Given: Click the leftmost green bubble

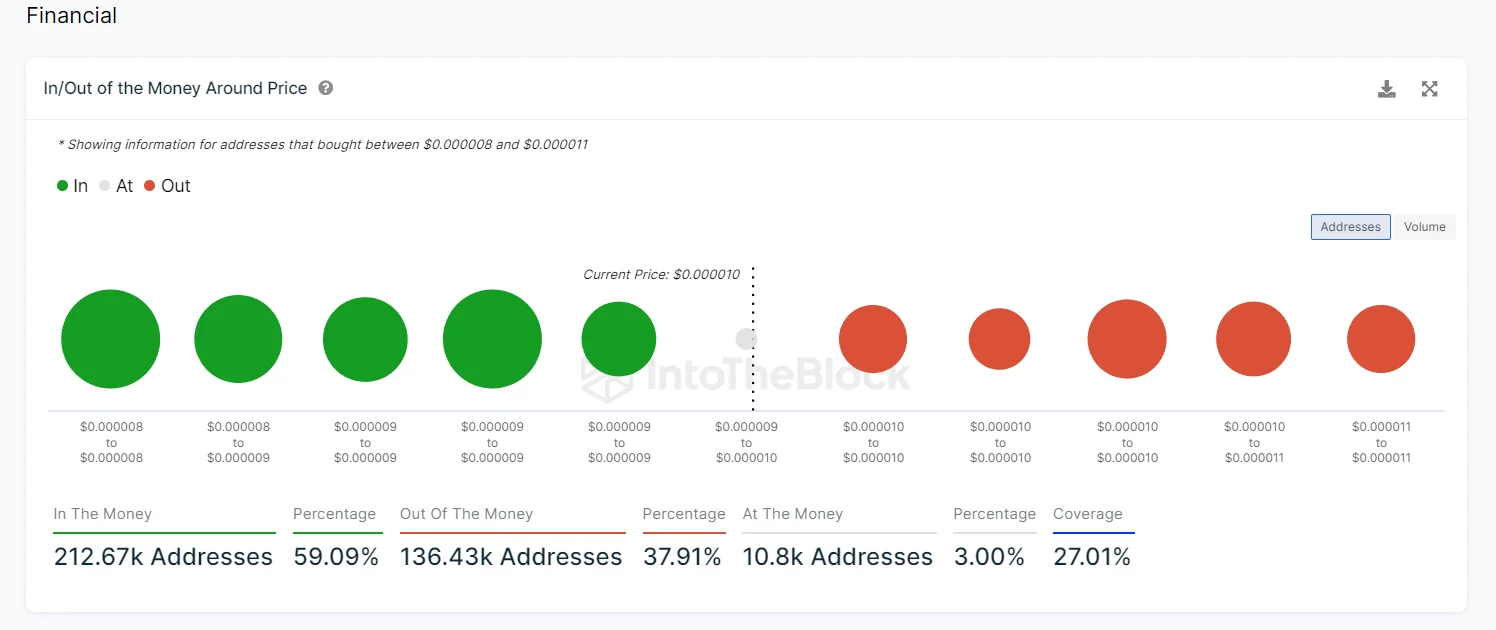Looking at the screenshot, I should click(x=110, y=339).
